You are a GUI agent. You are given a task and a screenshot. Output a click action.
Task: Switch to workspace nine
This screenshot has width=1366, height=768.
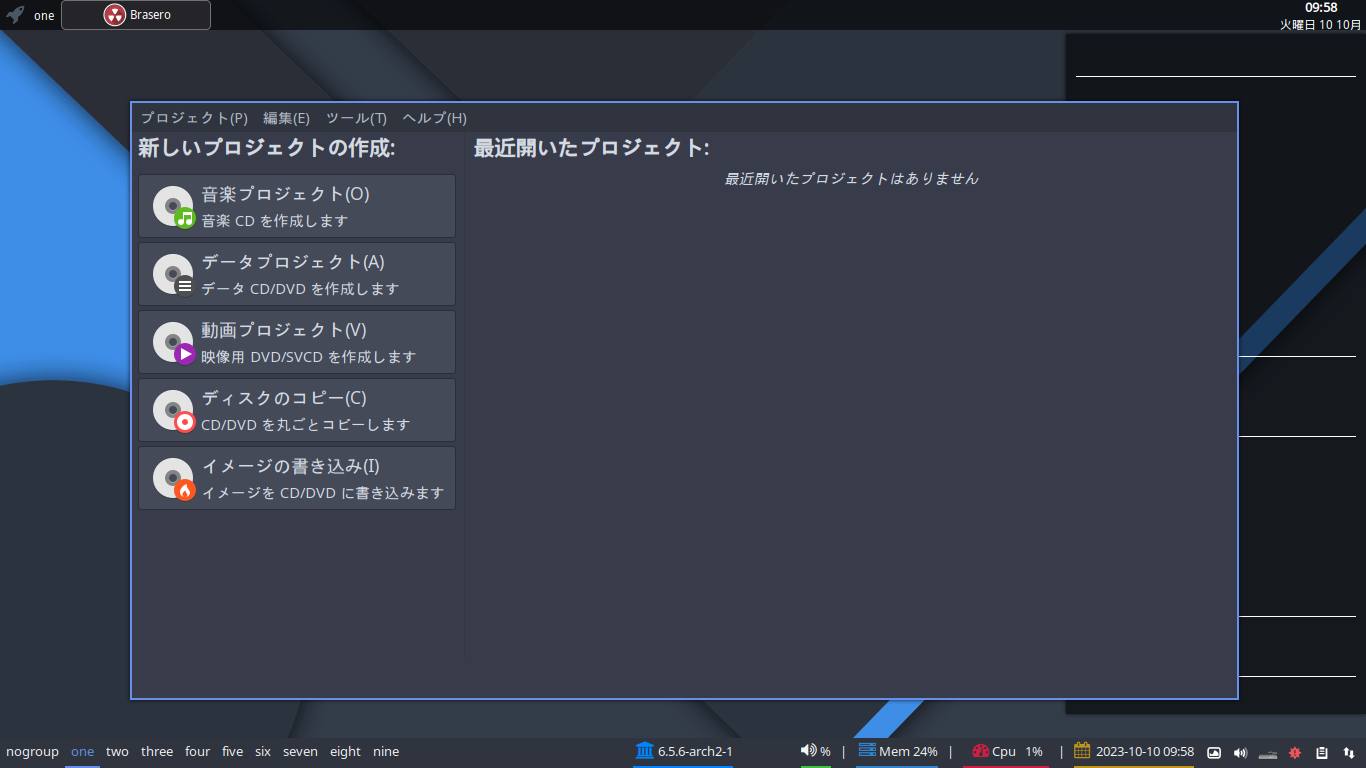click(x=386, y=752)
